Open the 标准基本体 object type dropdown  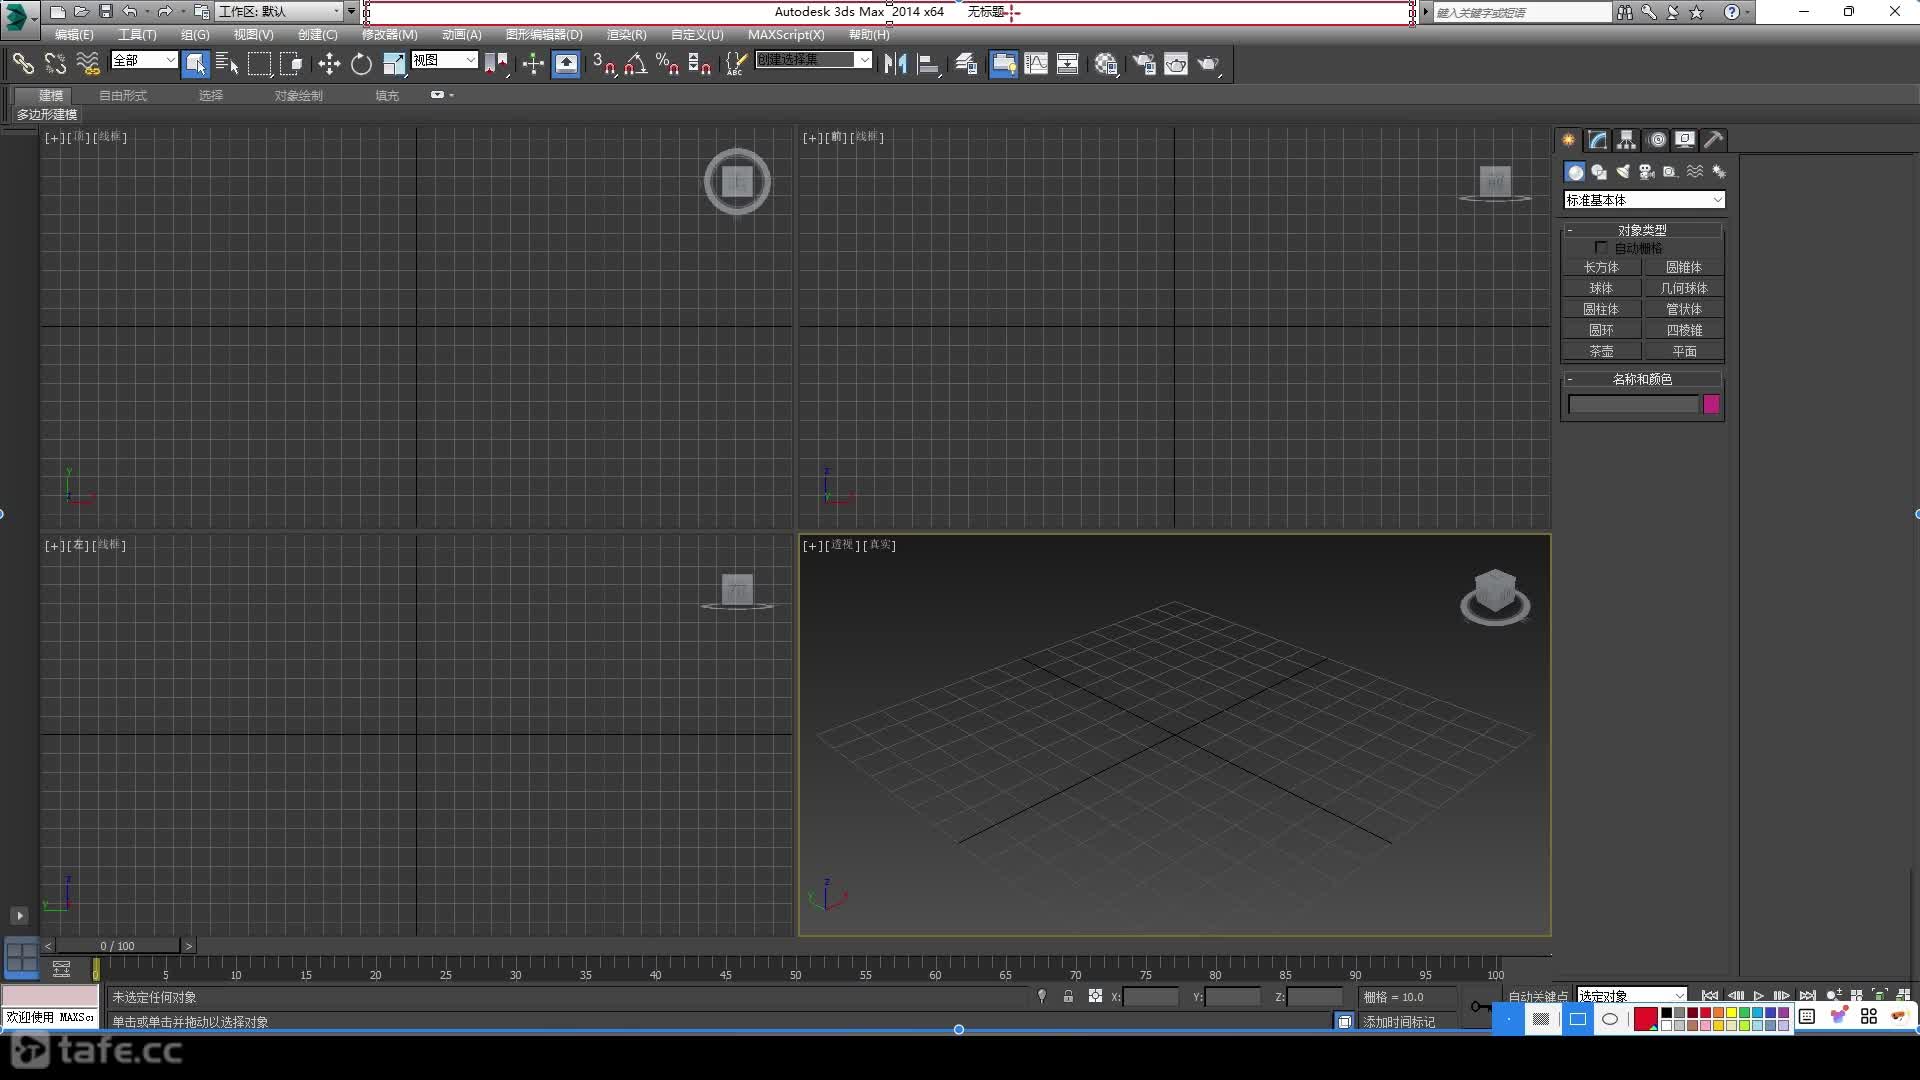coord(1644,200)
